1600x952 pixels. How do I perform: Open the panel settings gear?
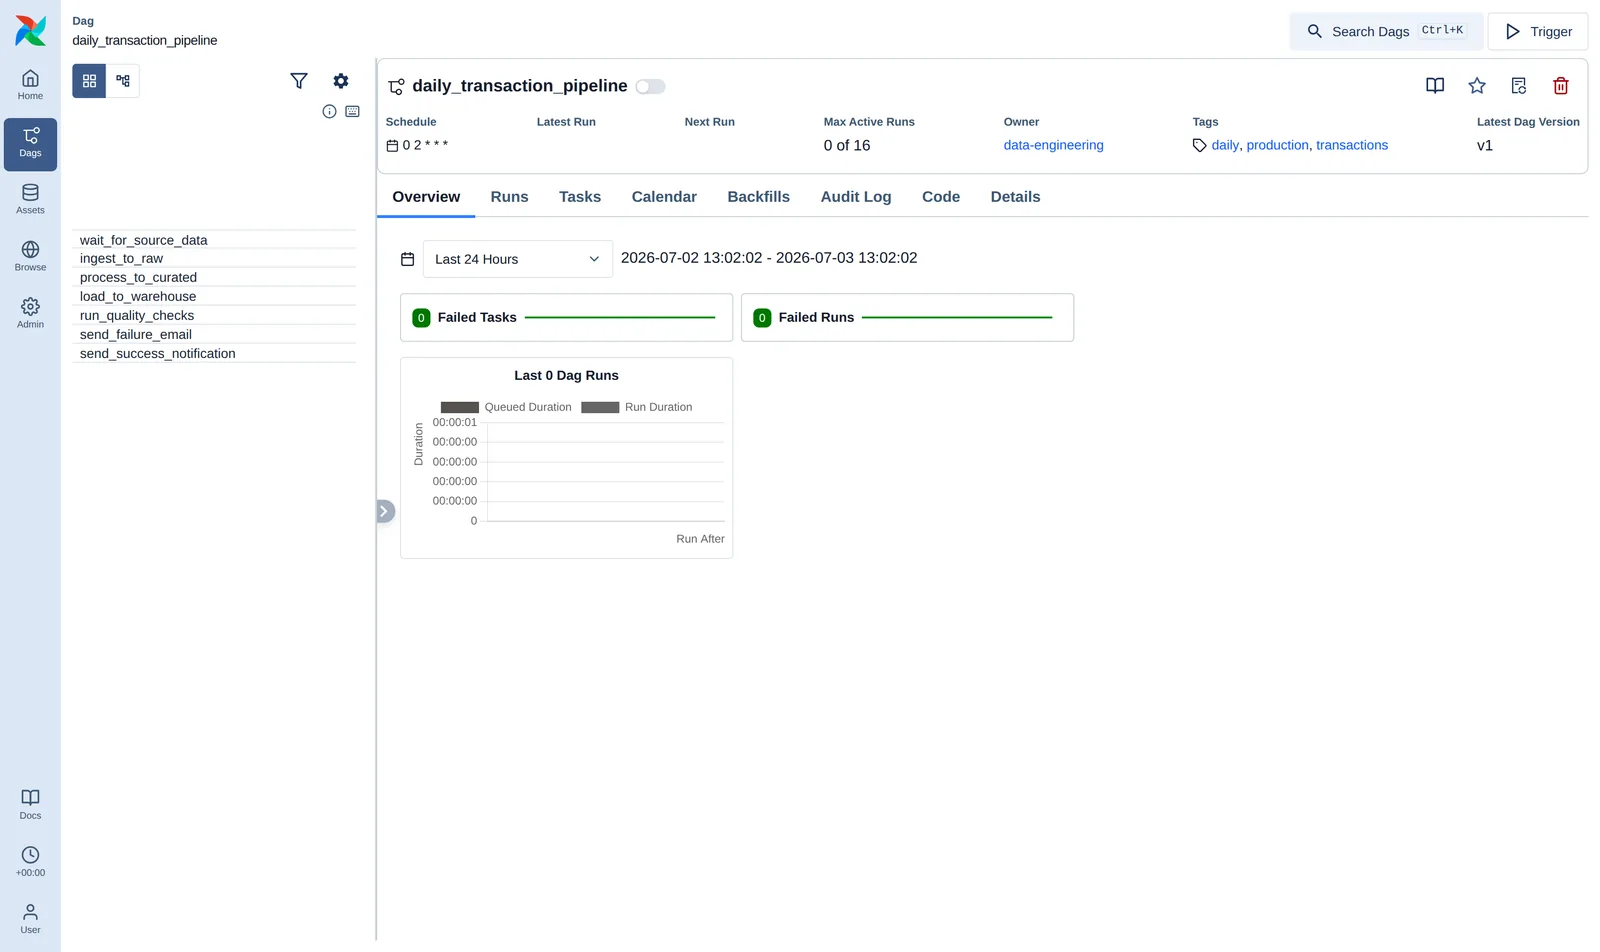point(341,81)
